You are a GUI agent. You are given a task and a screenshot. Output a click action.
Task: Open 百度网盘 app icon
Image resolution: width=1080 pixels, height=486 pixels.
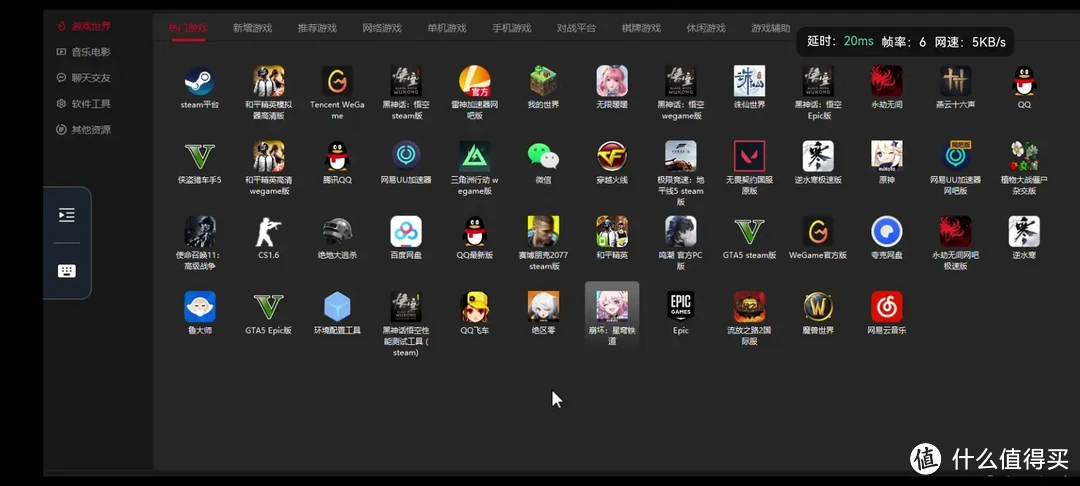pos(406,231)
